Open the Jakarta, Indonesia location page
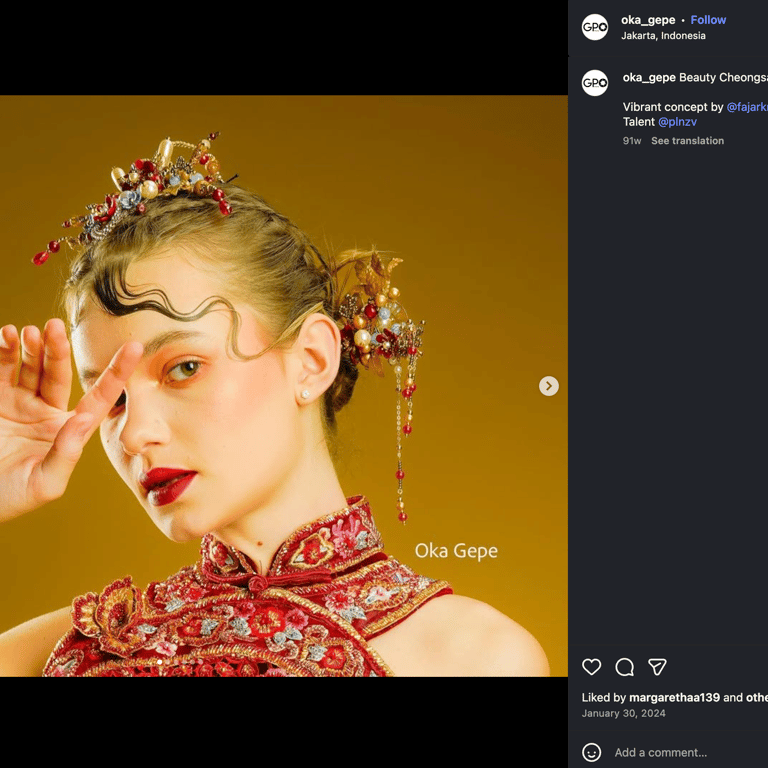This screenshot has width=768, height=768. pyautogui.click(x=663, y=36)
